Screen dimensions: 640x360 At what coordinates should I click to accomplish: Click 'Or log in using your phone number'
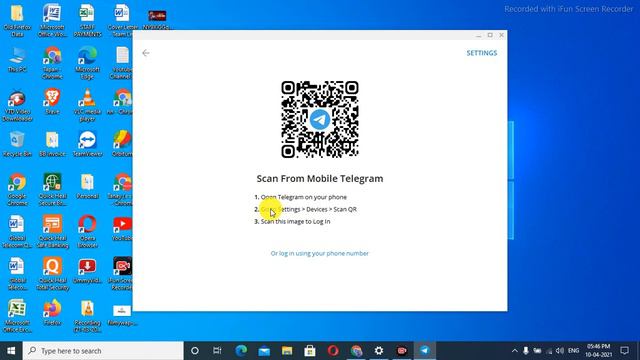tap(320, 253)
